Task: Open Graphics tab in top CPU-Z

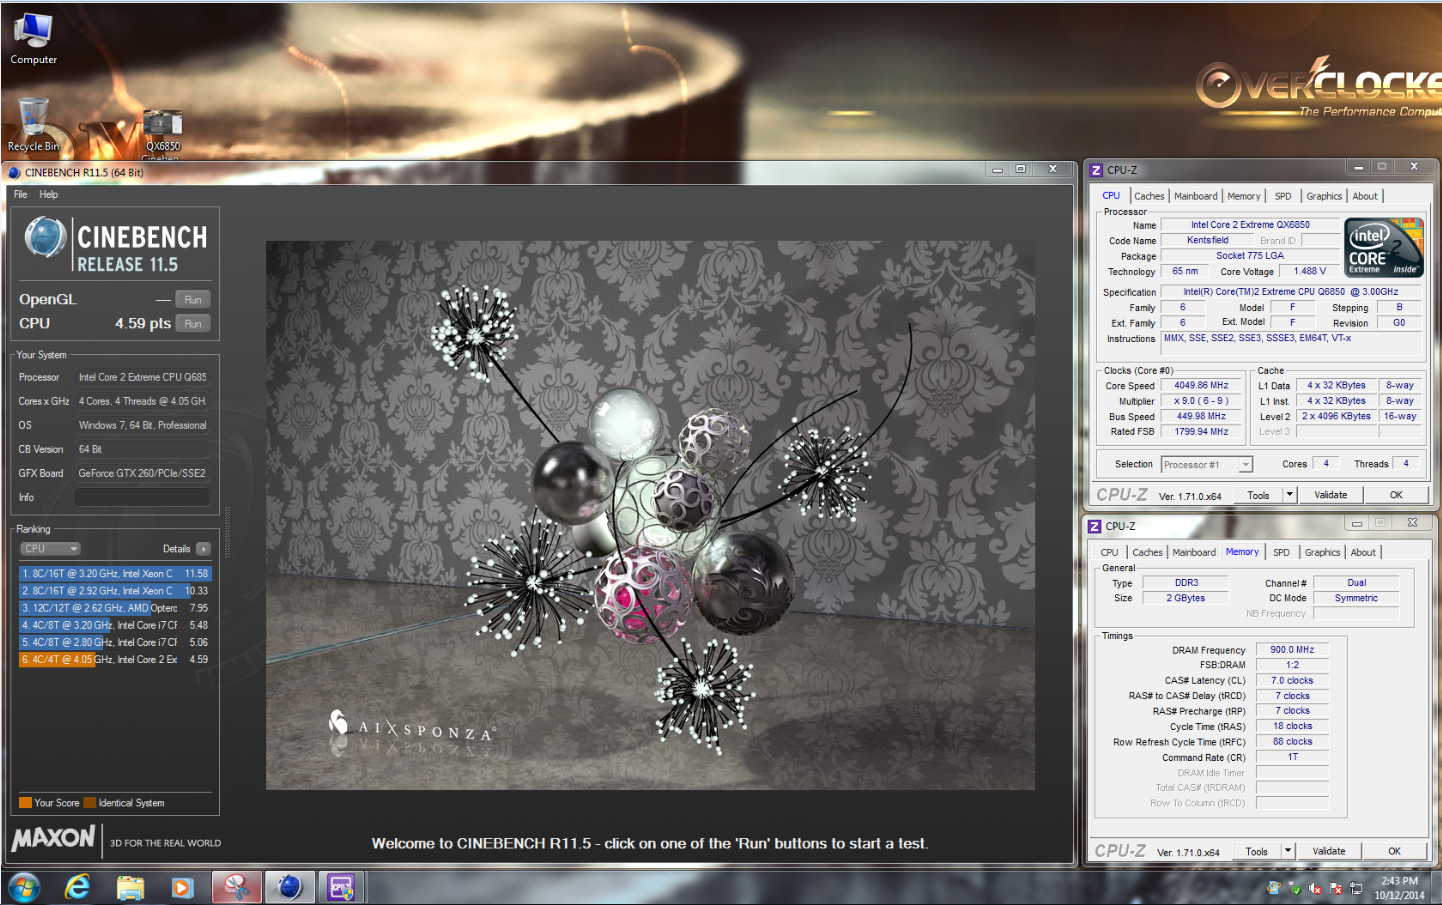Action: click(x=1324, y=196)
